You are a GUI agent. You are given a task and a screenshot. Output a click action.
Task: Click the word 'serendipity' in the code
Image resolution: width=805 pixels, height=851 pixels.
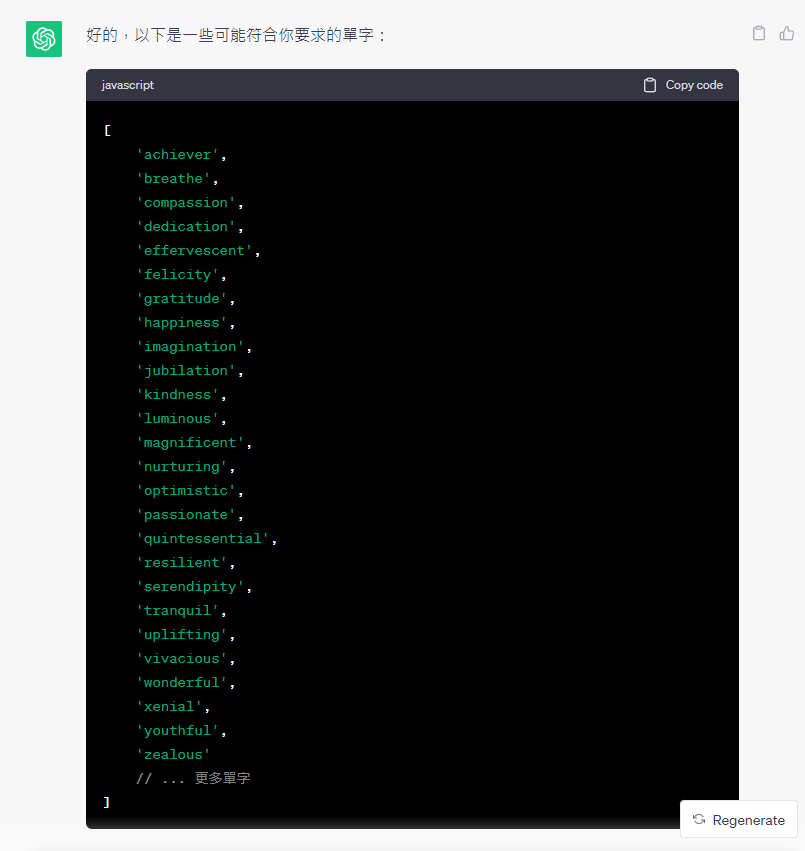[x=190, y=587]
